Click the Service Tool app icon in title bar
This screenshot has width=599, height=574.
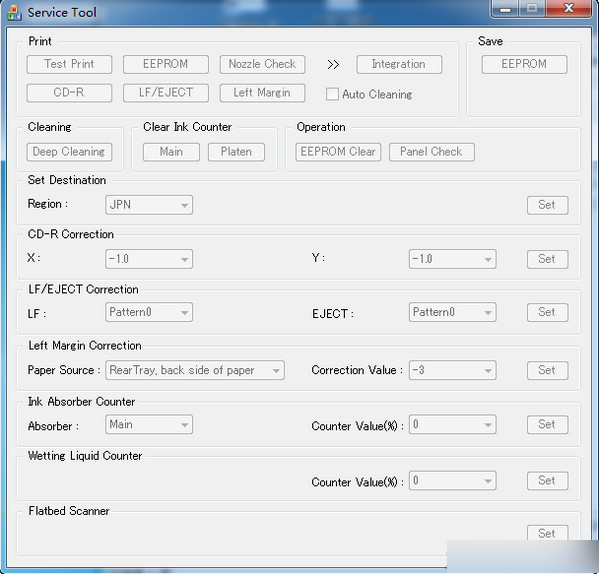pyautogui.click(x=15, y=13)
